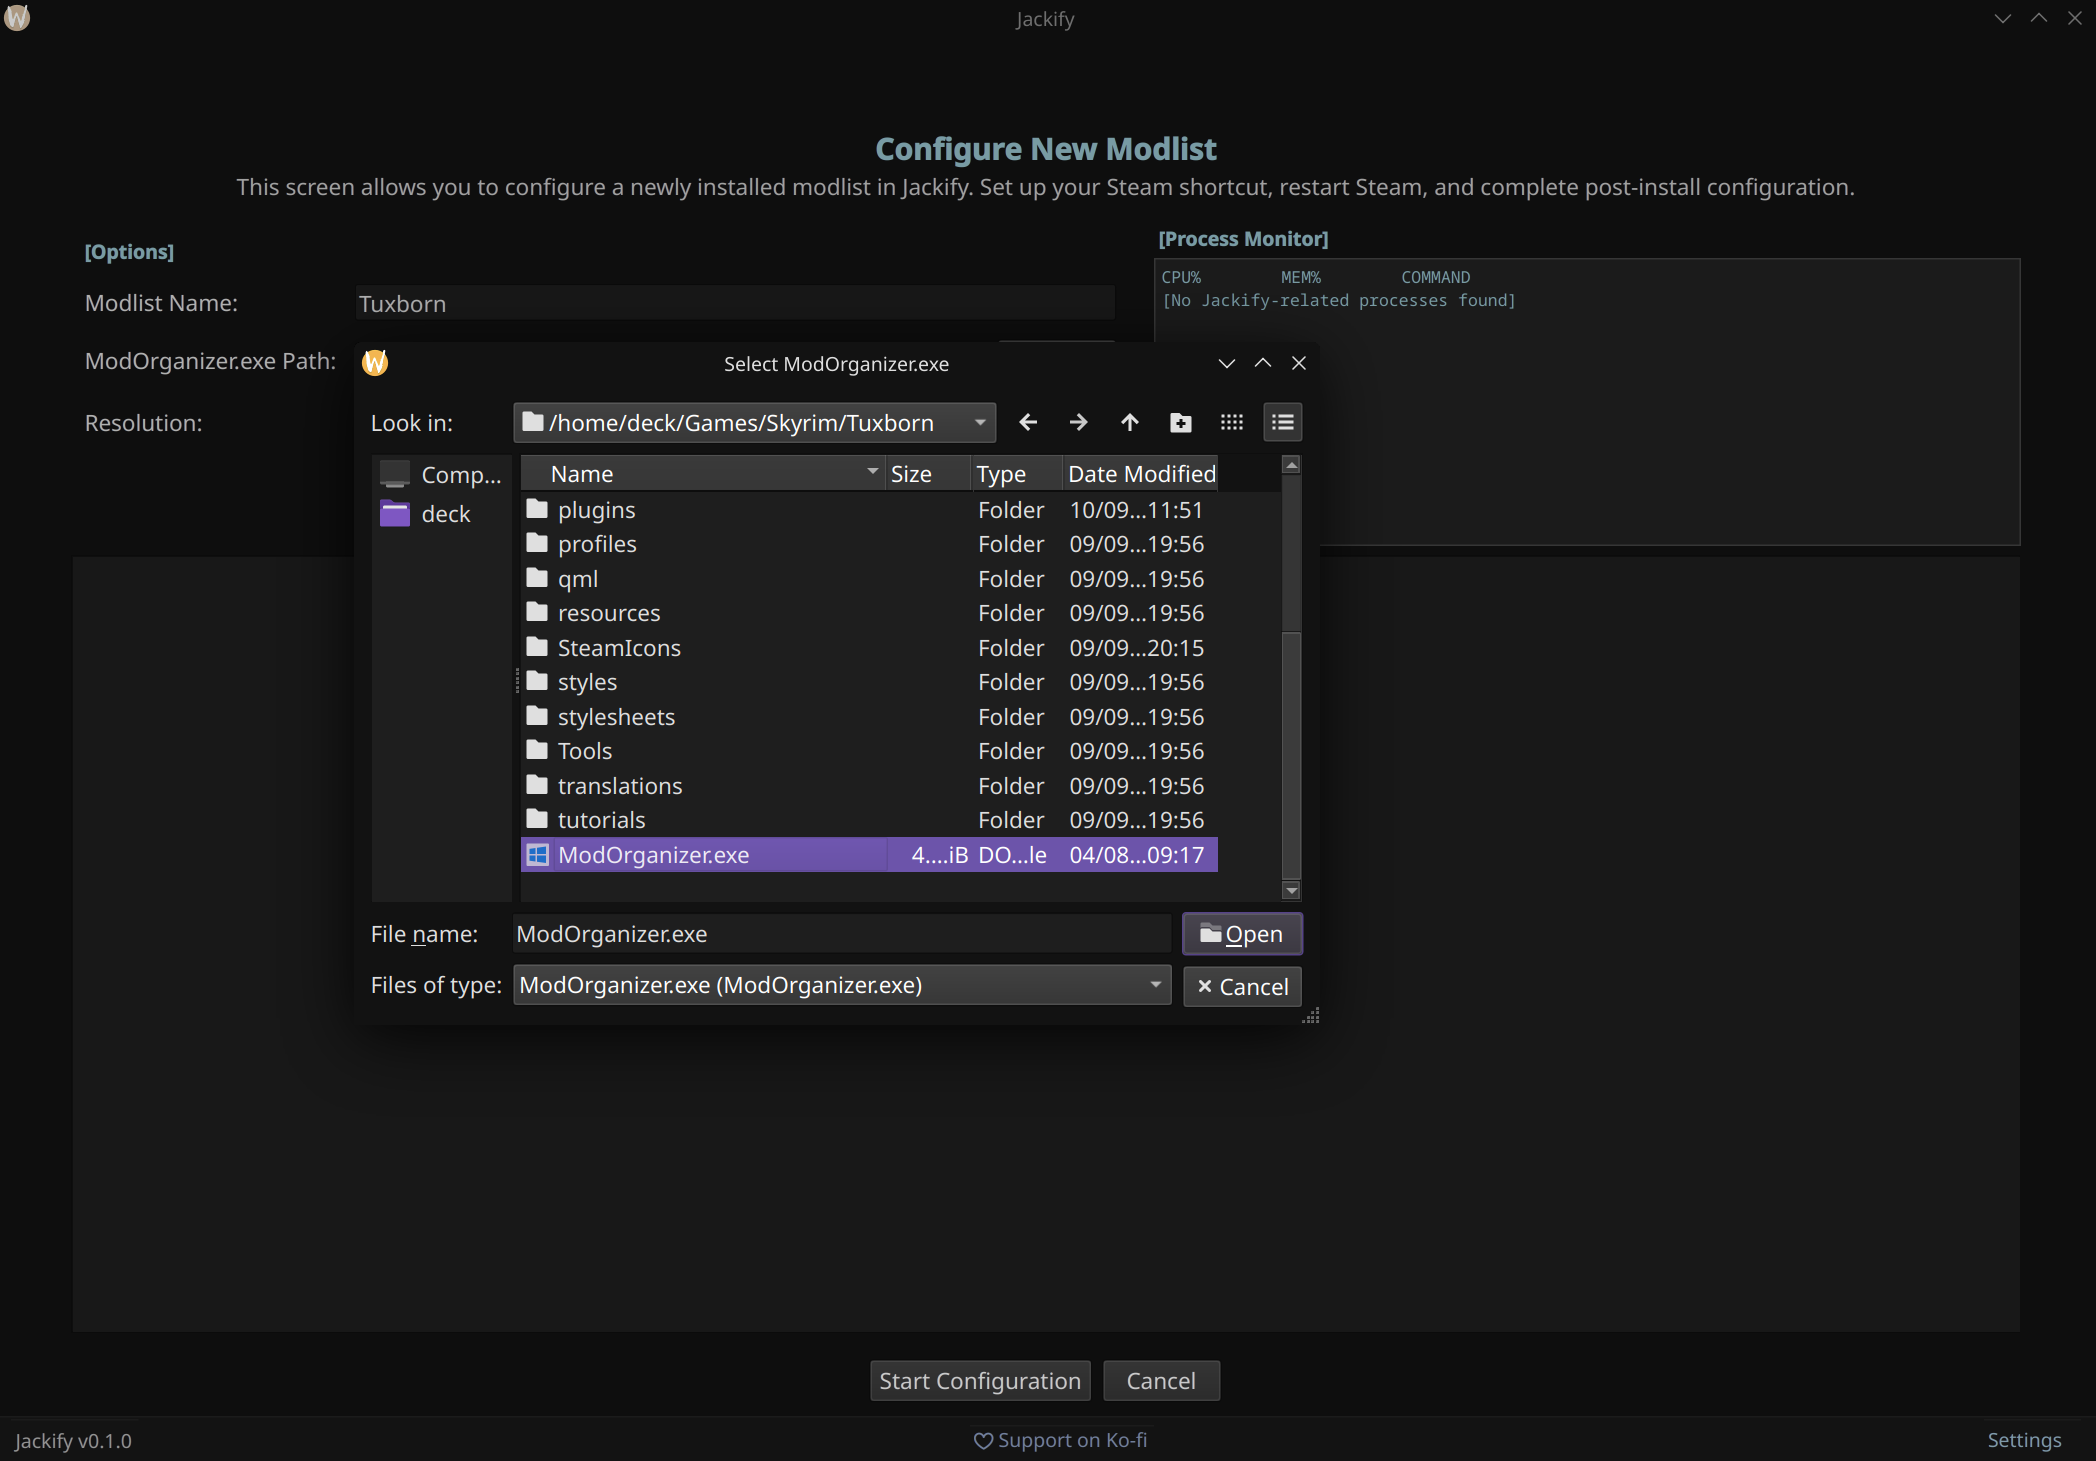
Task: Click the Name column sort arrow
Action: click(x=872, y=472)
